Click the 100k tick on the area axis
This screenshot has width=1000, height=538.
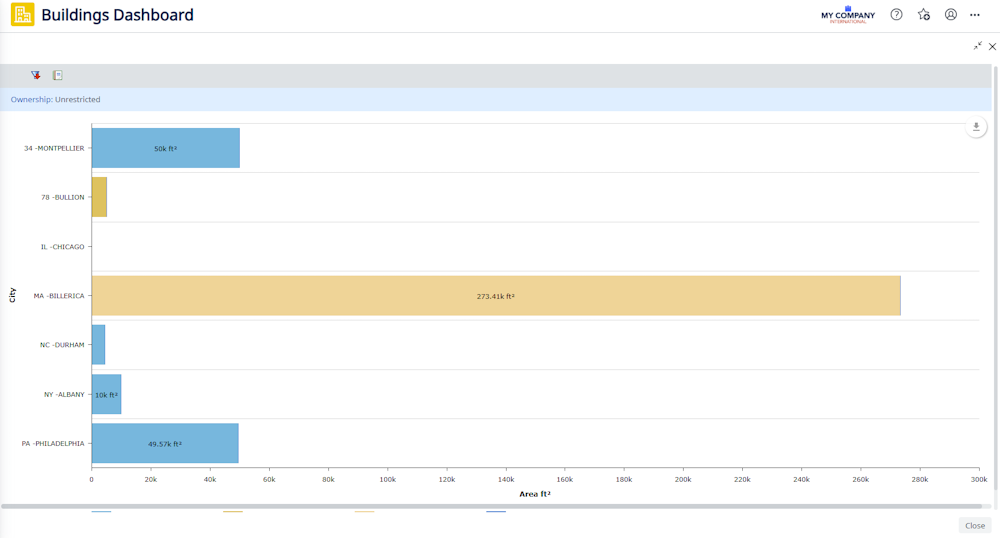(387, 479)
